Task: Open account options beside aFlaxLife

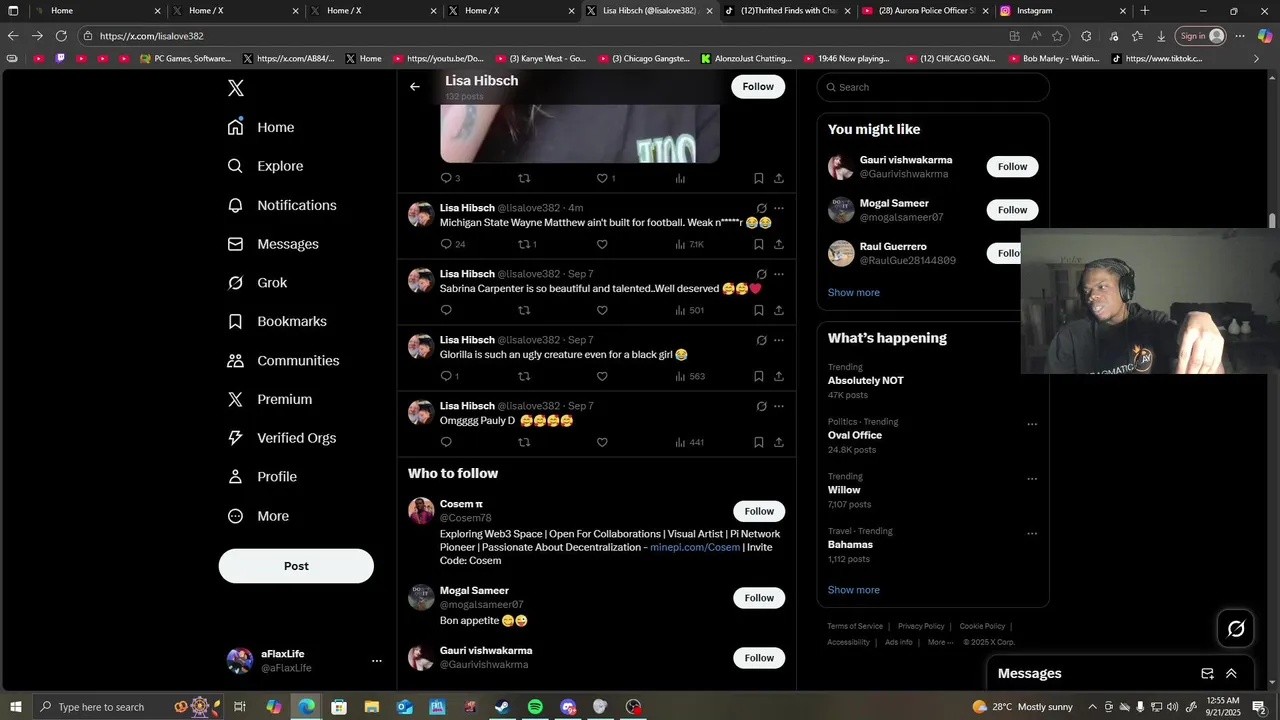Action: pos(377,661)
